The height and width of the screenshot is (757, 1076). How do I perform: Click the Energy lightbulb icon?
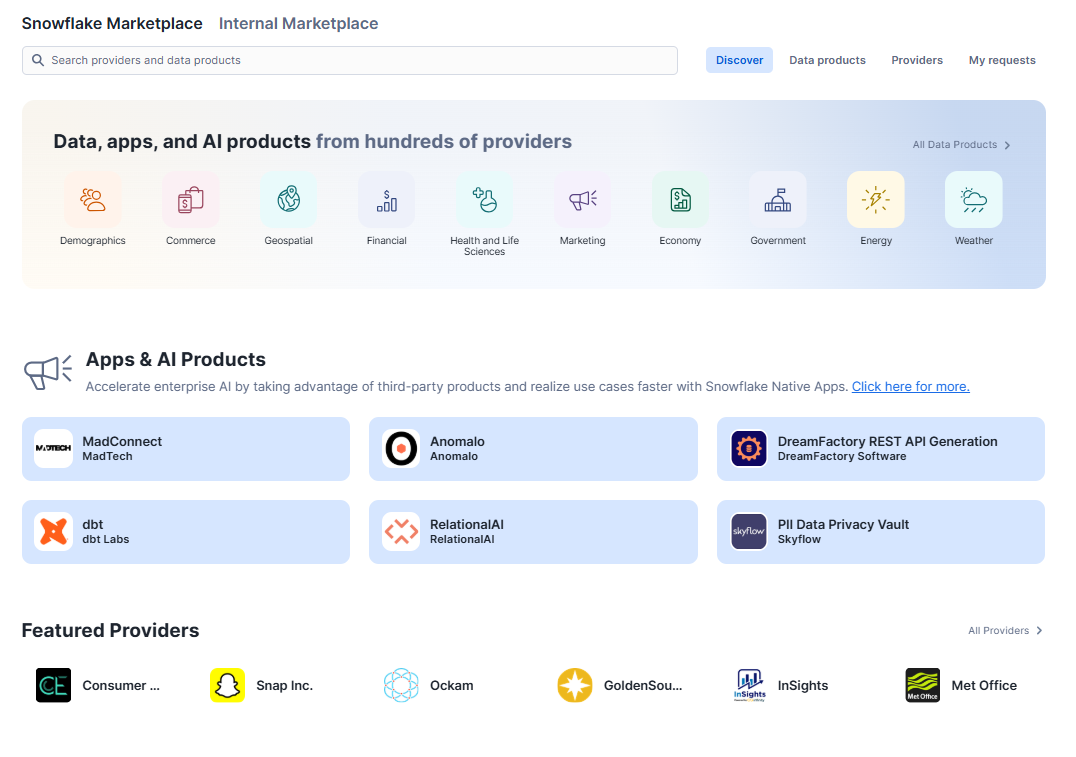[875, 199]
